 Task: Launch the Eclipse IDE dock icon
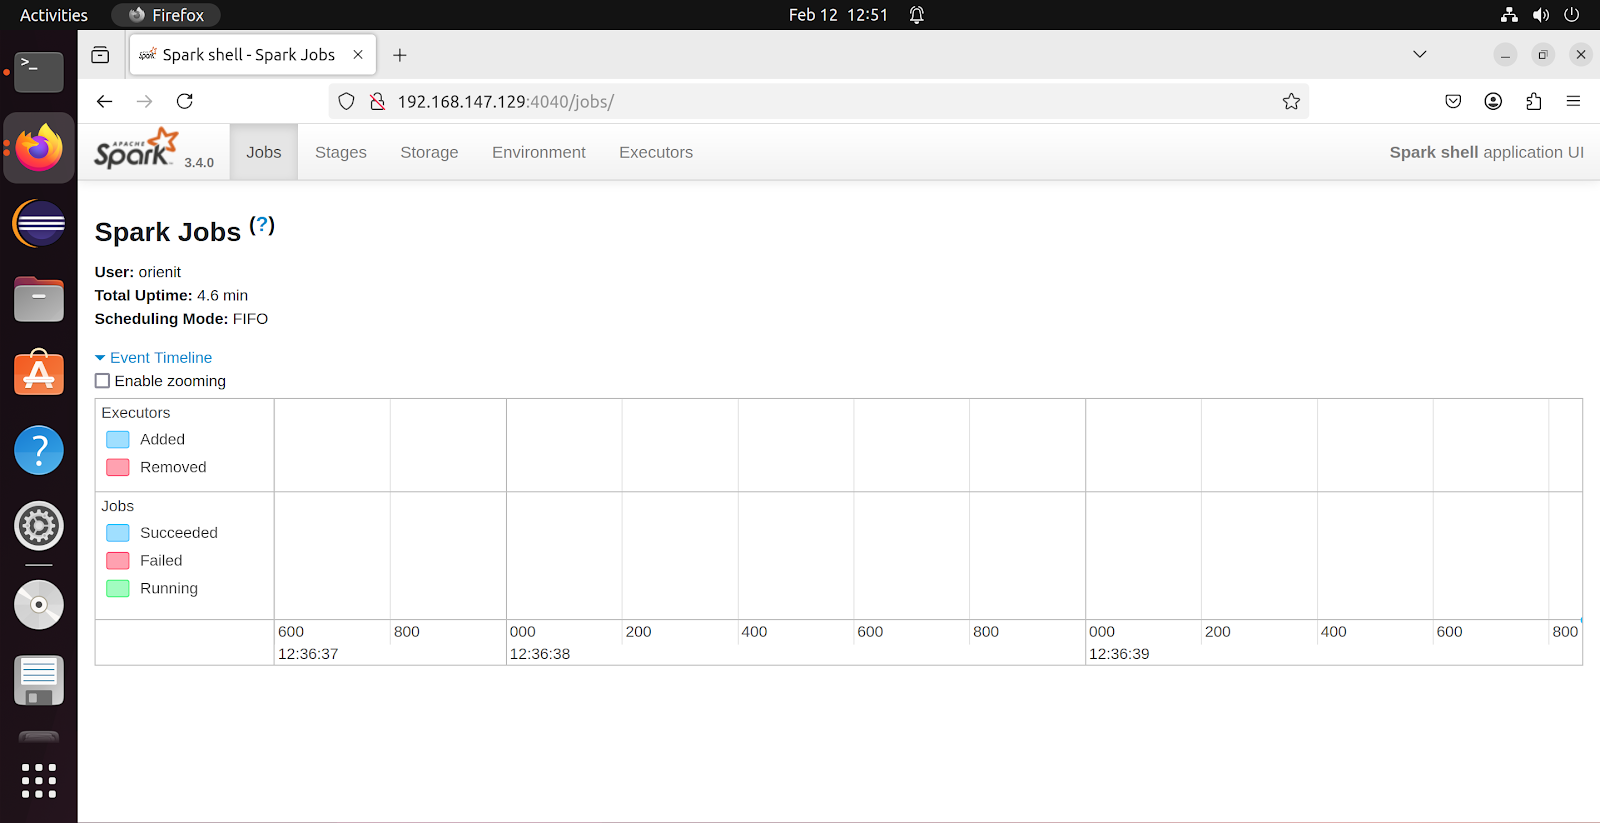coord(39,223)
